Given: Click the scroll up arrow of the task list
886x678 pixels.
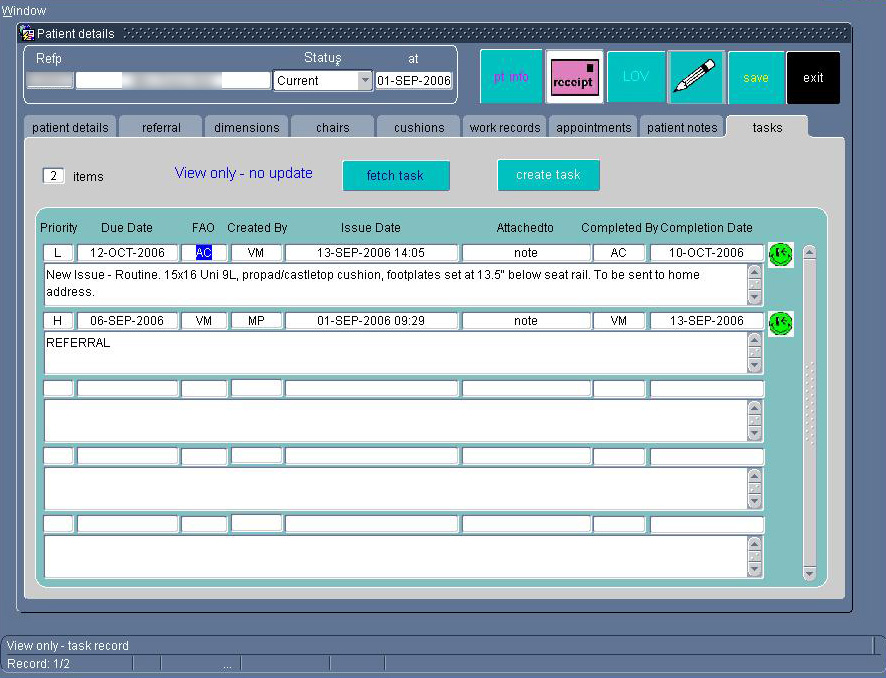Looking at the screenshot, I should tap(809, 252).
